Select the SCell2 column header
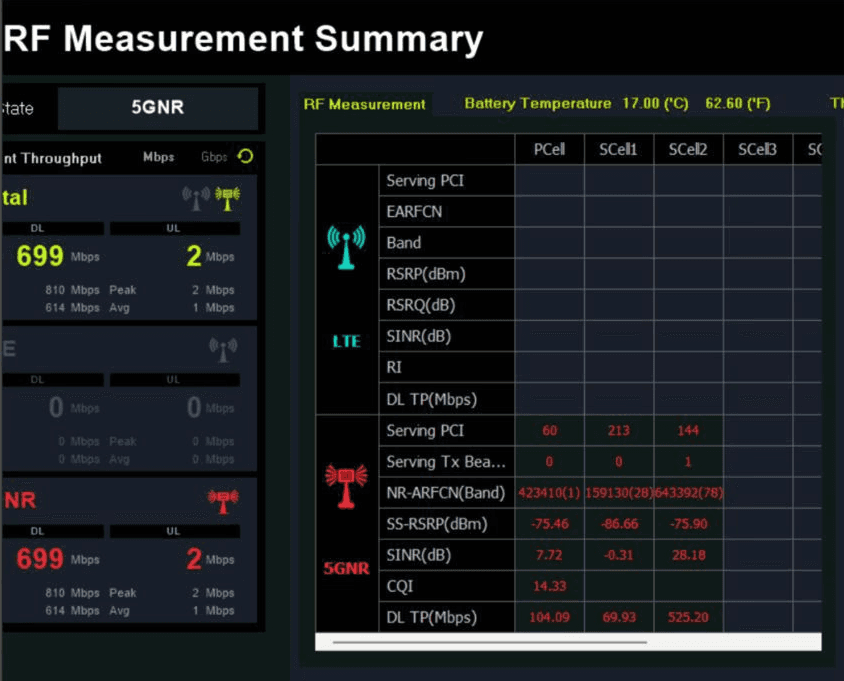 (x=688, y=149)
